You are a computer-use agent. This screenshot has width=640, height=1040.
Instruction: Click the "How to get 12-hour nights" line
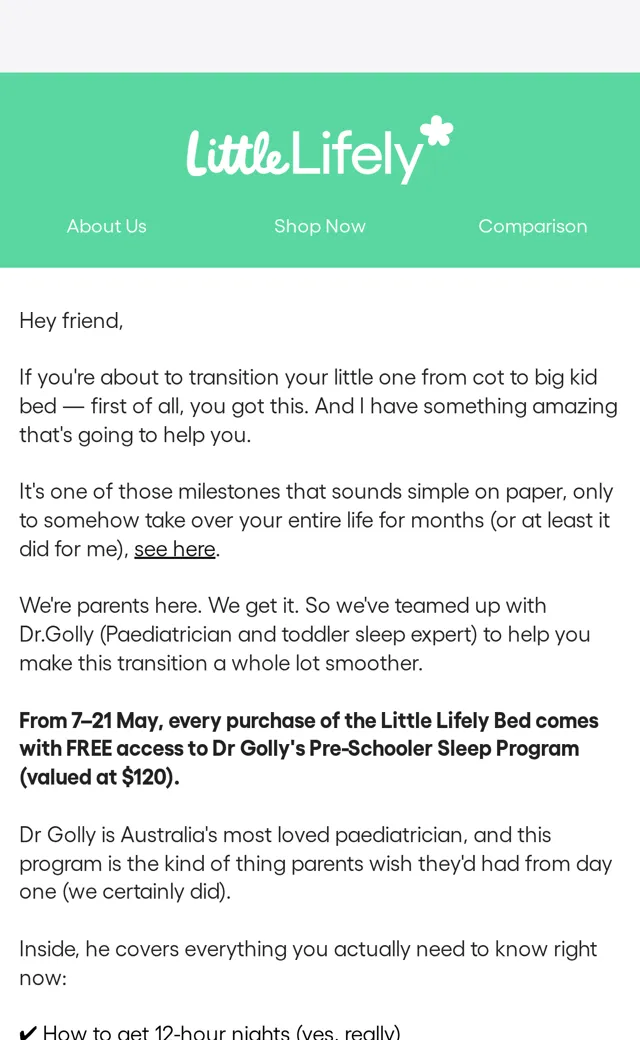(x=222, y=1032)
